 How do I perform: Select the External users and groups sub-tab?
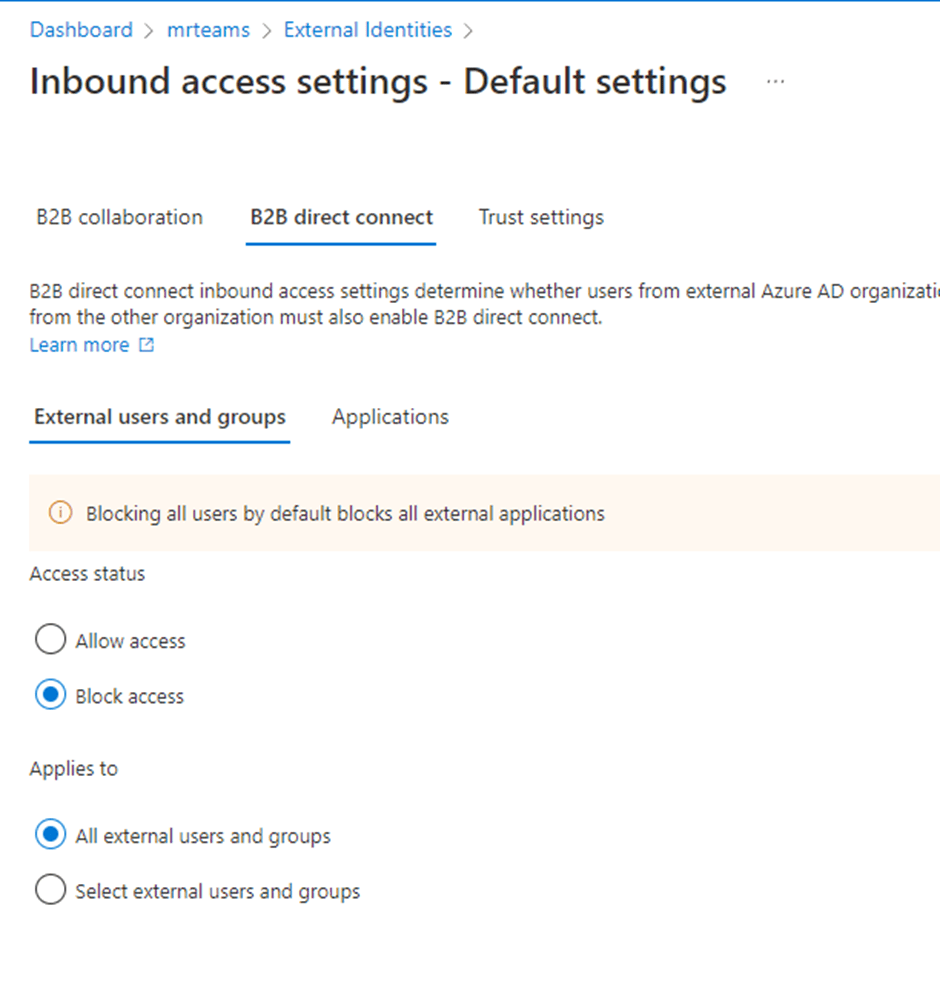click(x=160, y=417)
